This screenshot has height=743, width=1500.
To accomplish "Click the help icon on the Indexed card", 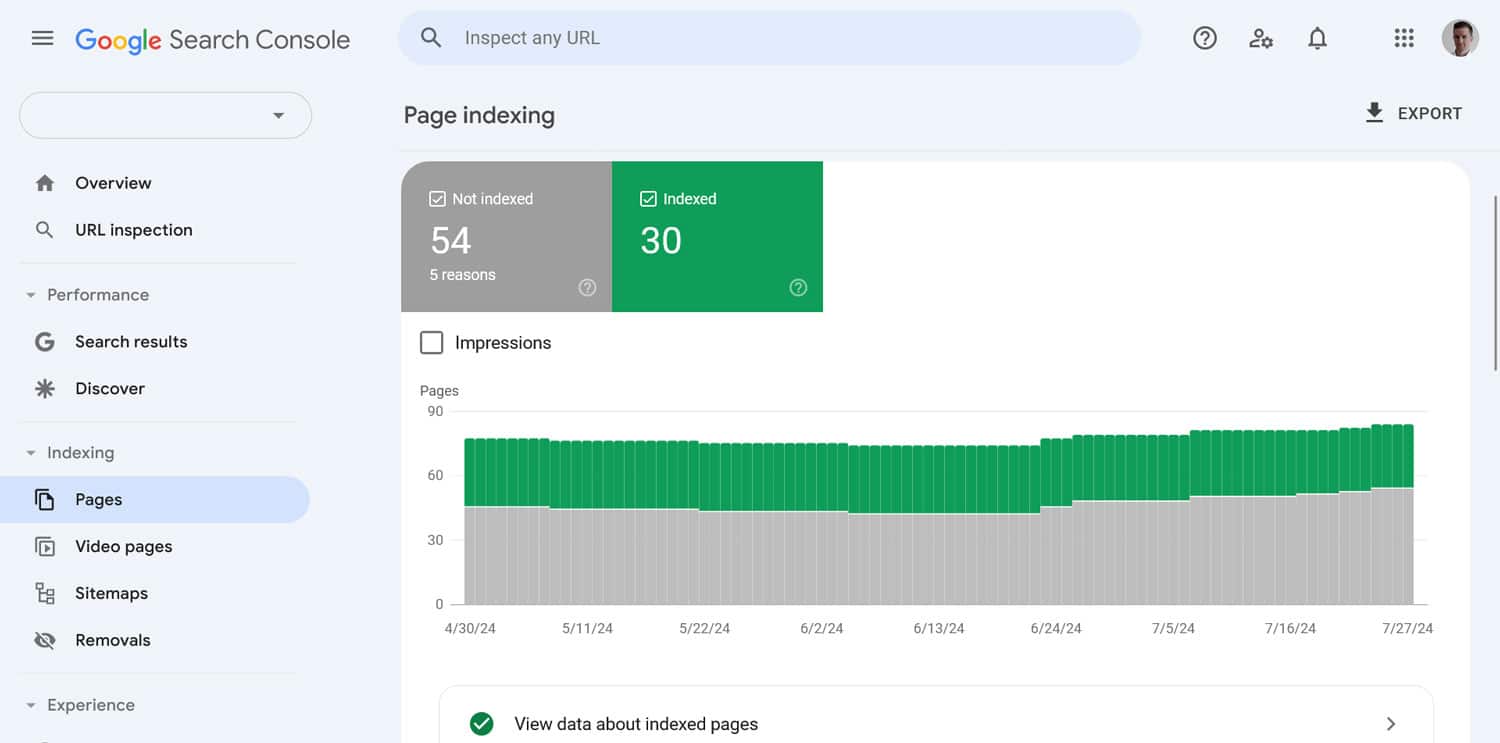I will [798, 287].
